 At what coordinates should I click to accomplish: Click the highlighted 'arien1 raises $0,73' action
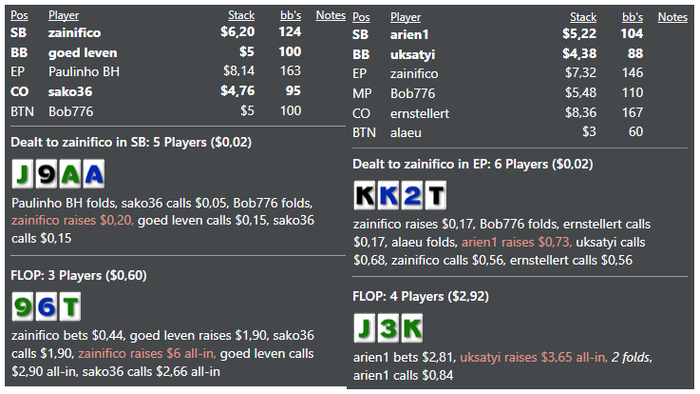tap(517, 242)
